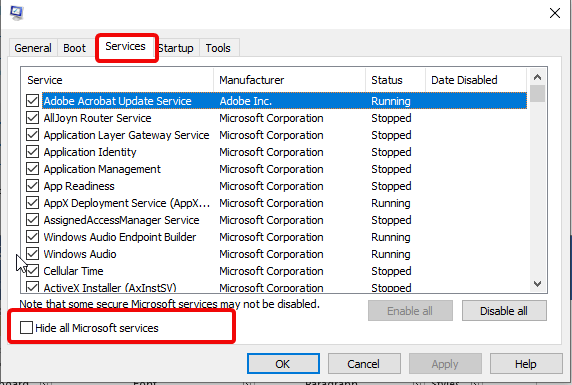
Task: Uncheck the AppX Deployment Service checkbox
Action: [32, 203]
